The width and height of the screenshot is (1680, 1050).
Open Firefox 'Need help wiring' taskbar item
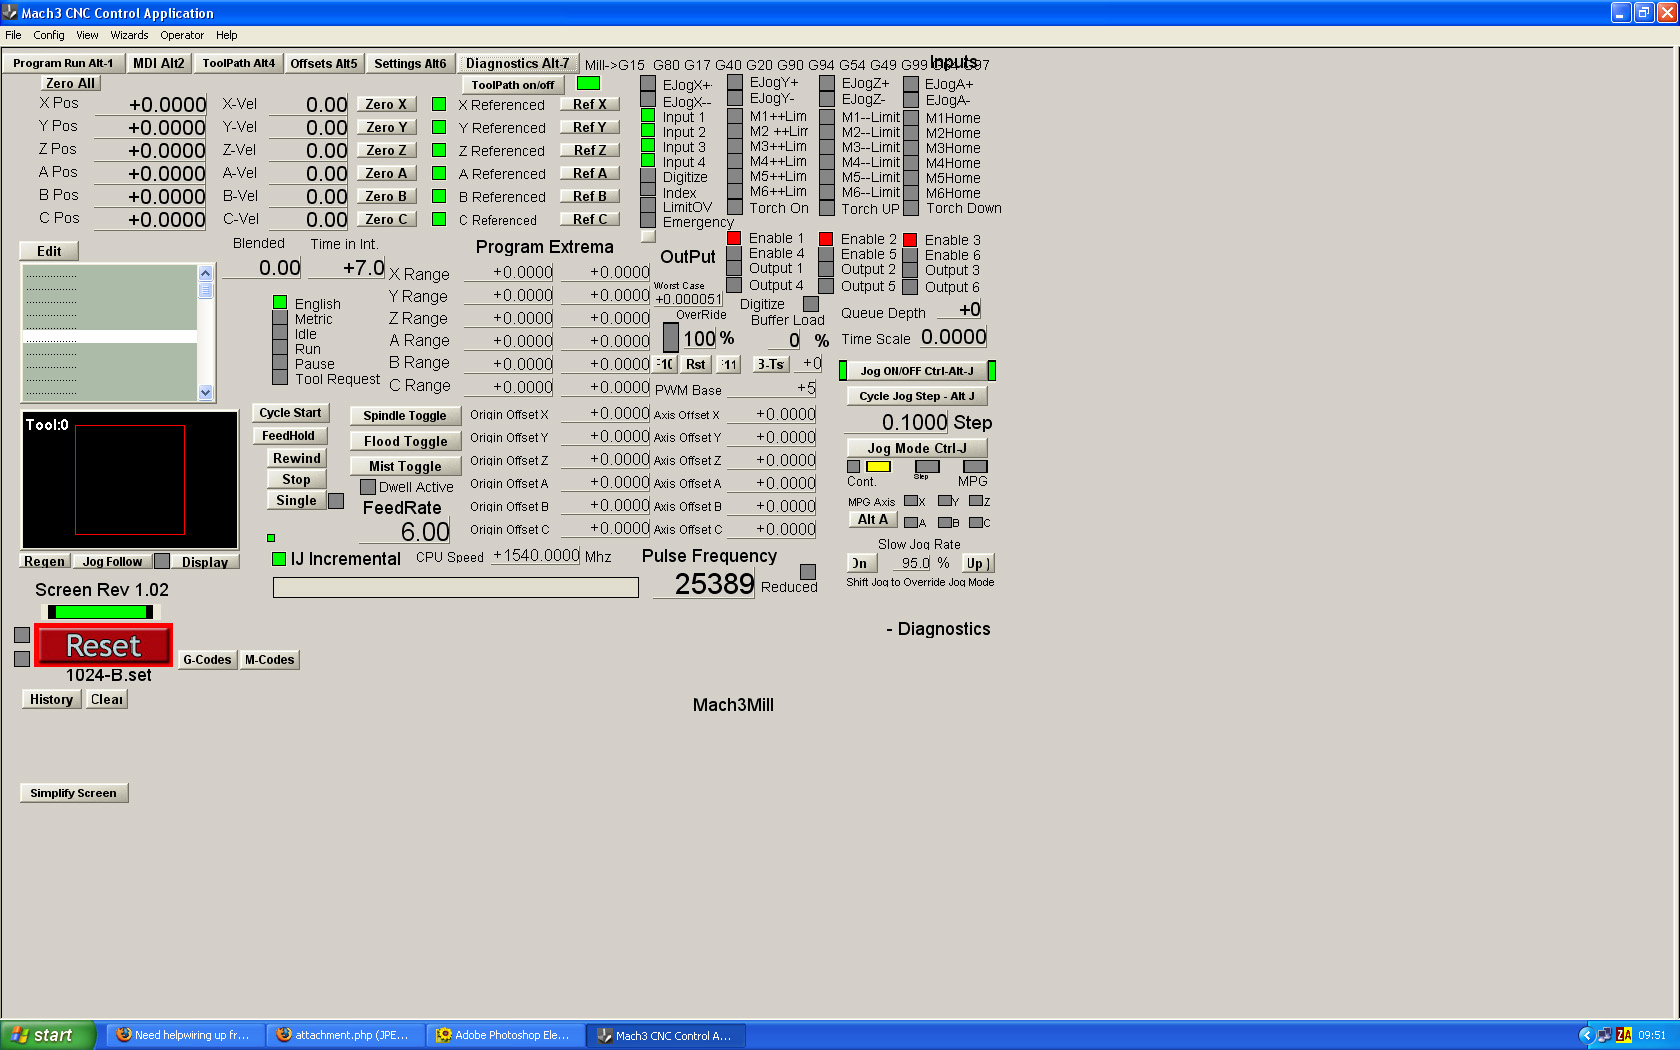pos(183,1035)
